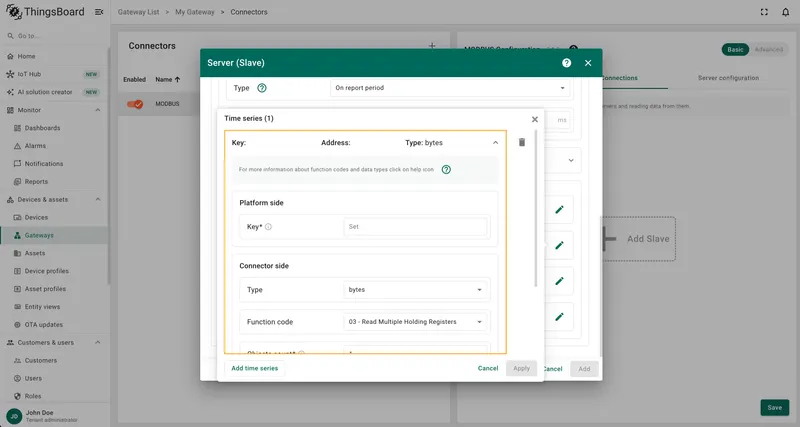Screen dimensions: 800x427
Task: Save the connector configuration
Action: (x=774, y=408)
